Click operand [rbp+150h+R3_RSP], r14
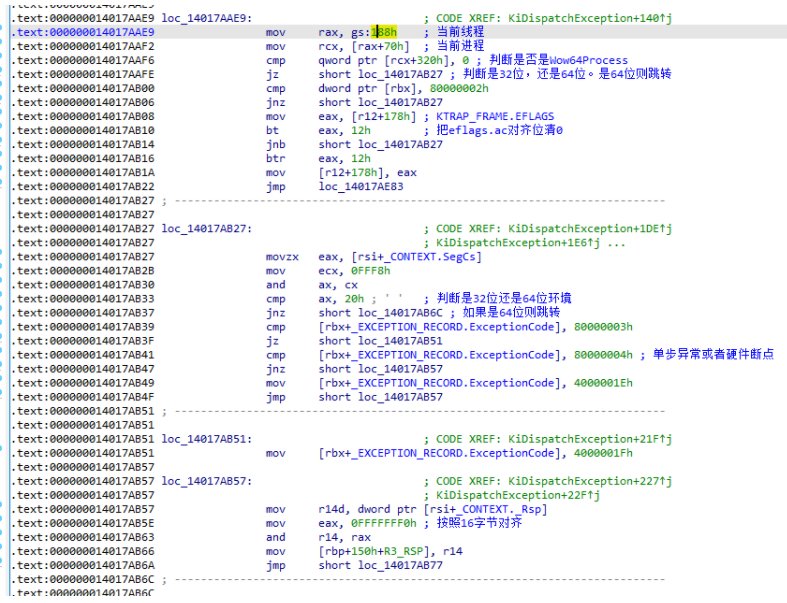Viewport: 787px width, 603px height. 390,551
